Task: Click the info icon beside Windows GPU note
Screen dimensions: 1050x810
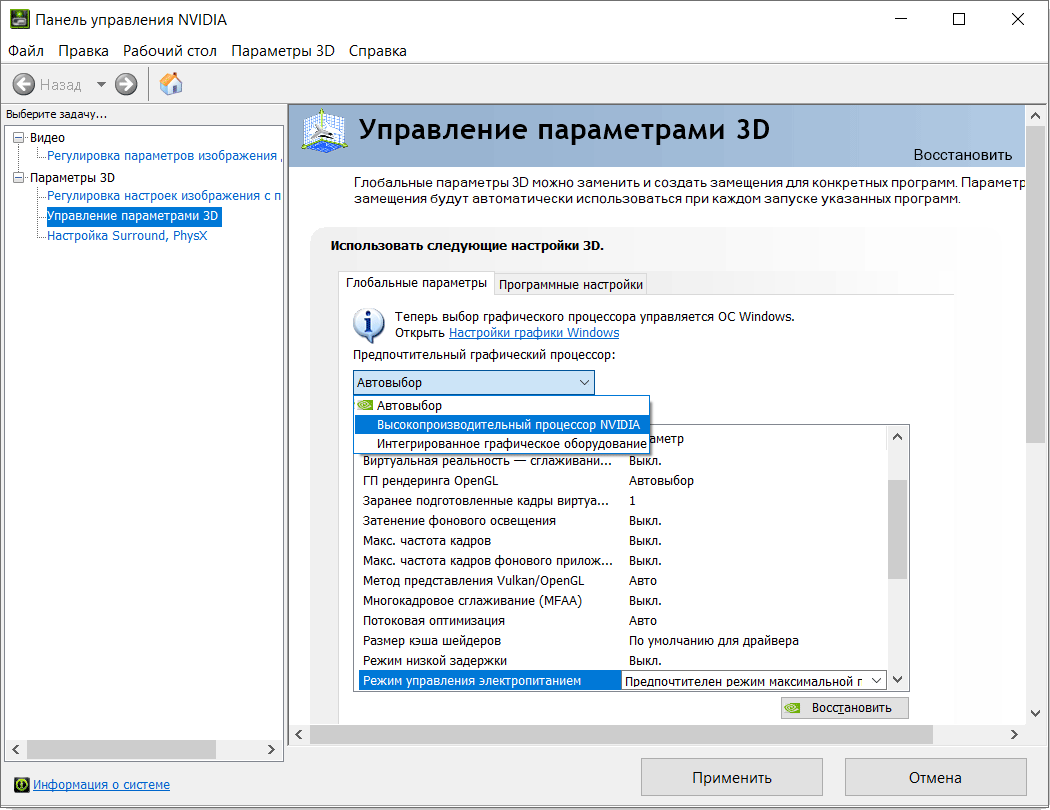Action: 368,325
